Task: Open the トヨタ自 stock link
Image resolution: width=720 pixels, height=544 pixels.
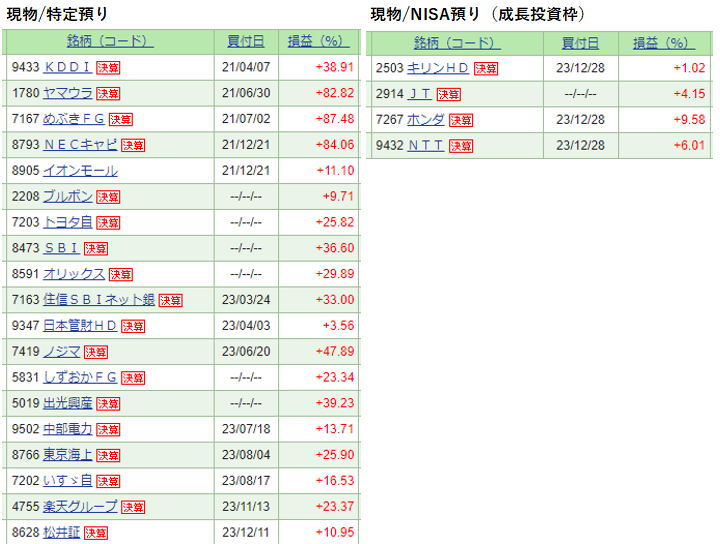Action: click(68, 222)
